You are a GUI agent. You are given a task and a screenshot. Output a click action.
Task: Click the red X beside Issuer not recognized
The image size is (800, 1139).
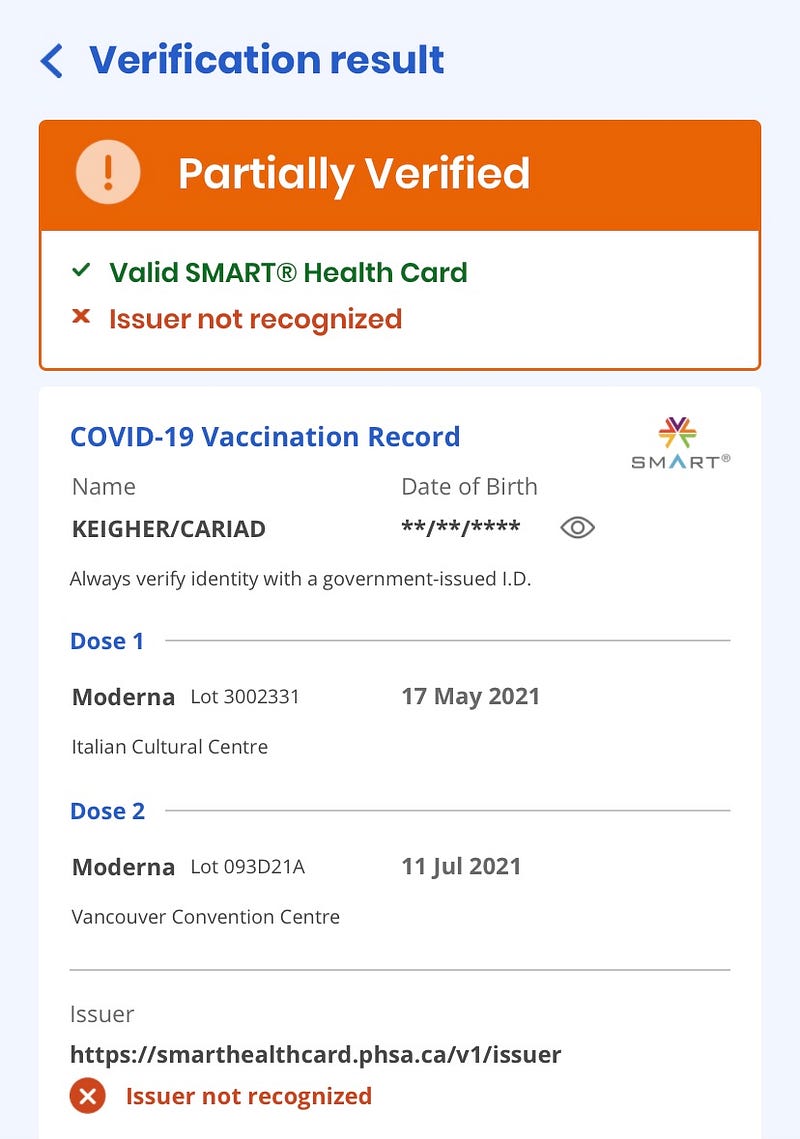(81, 316)
